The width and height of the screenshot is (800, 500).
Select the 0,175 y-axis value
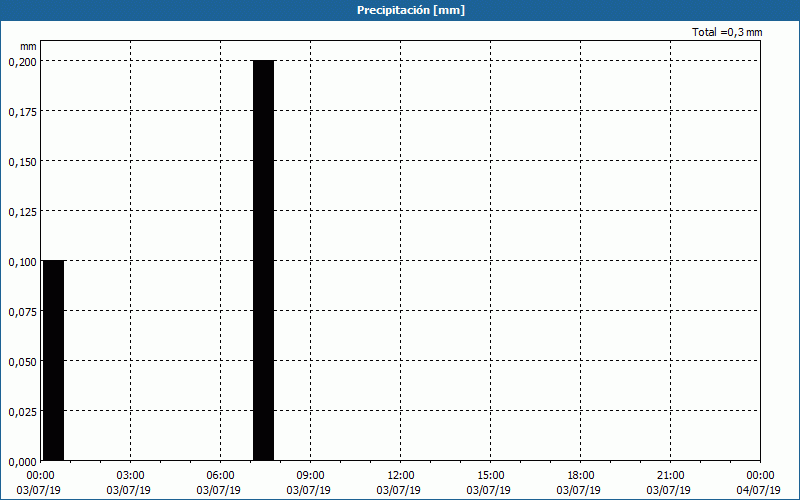pyautogui.click(x=22, y=112)
